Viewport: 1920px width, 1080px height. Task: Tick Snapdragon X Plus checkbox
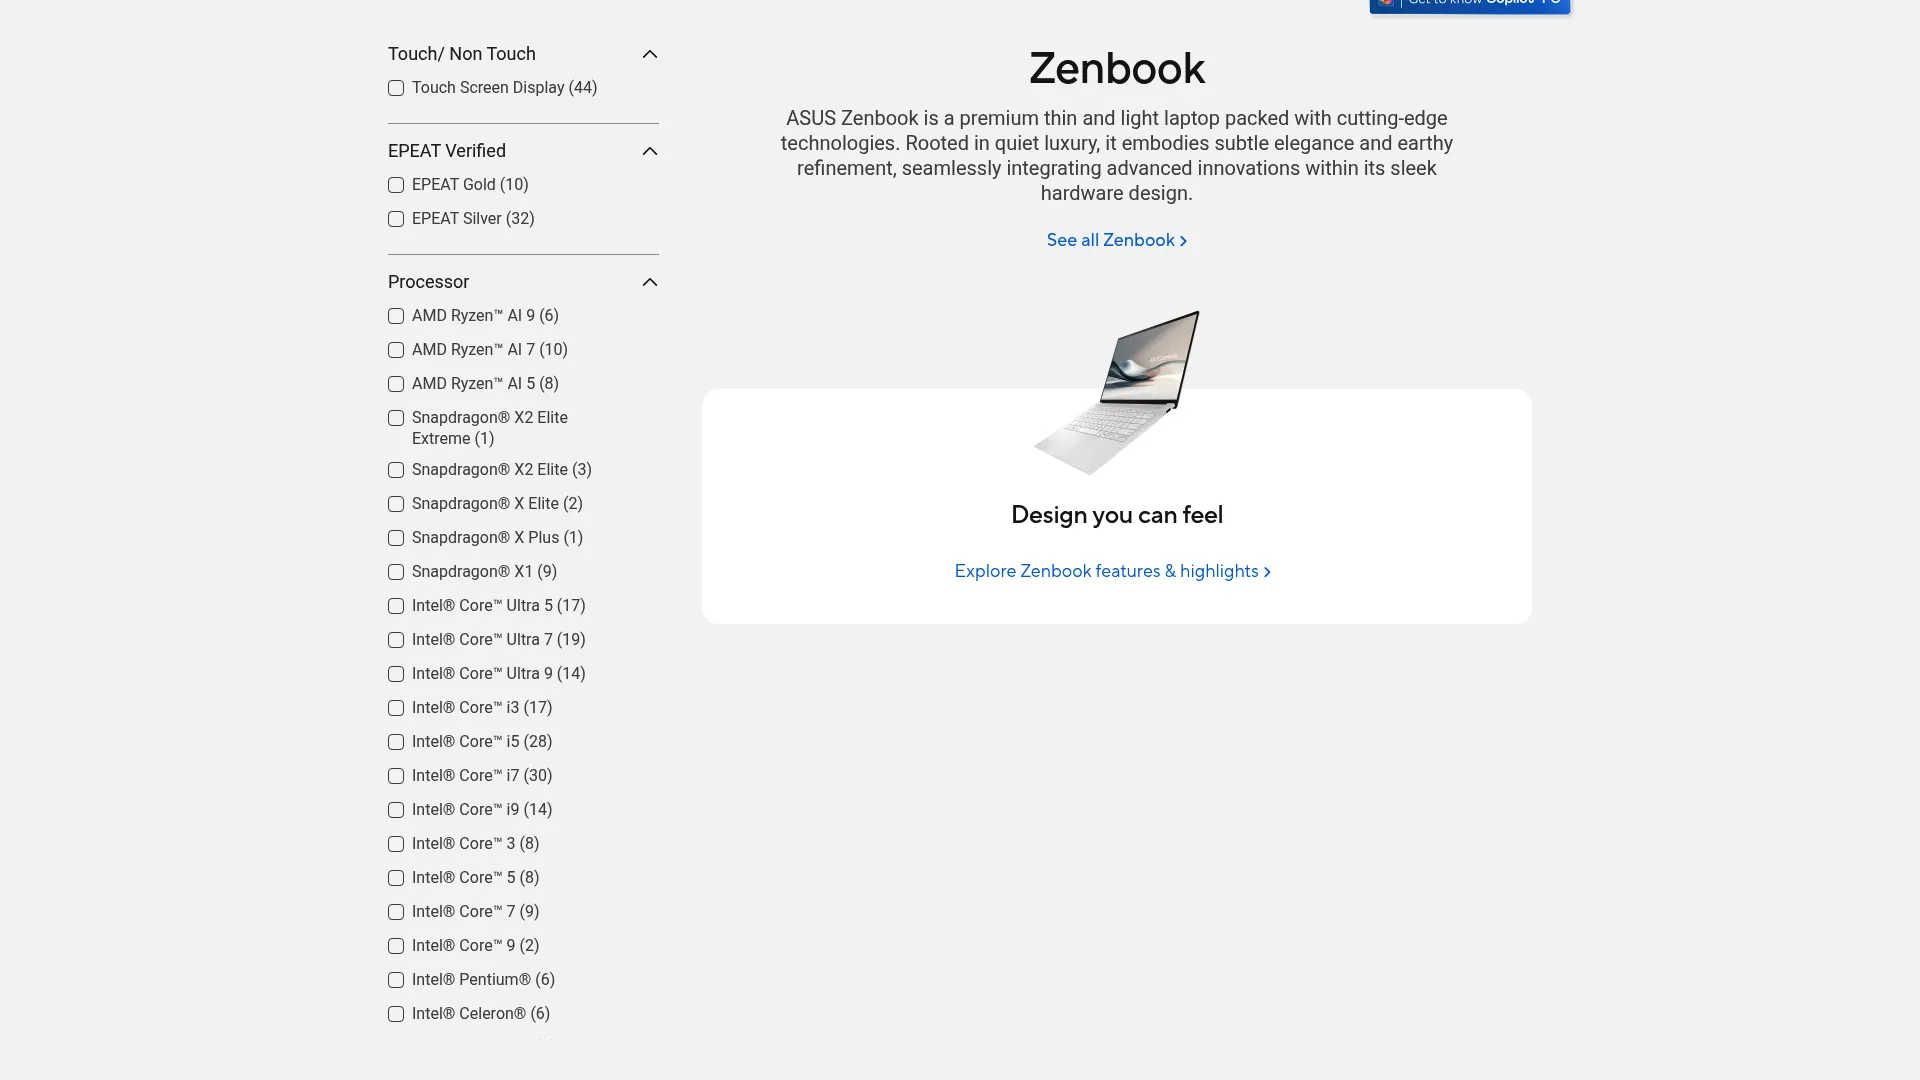(396, 538)
